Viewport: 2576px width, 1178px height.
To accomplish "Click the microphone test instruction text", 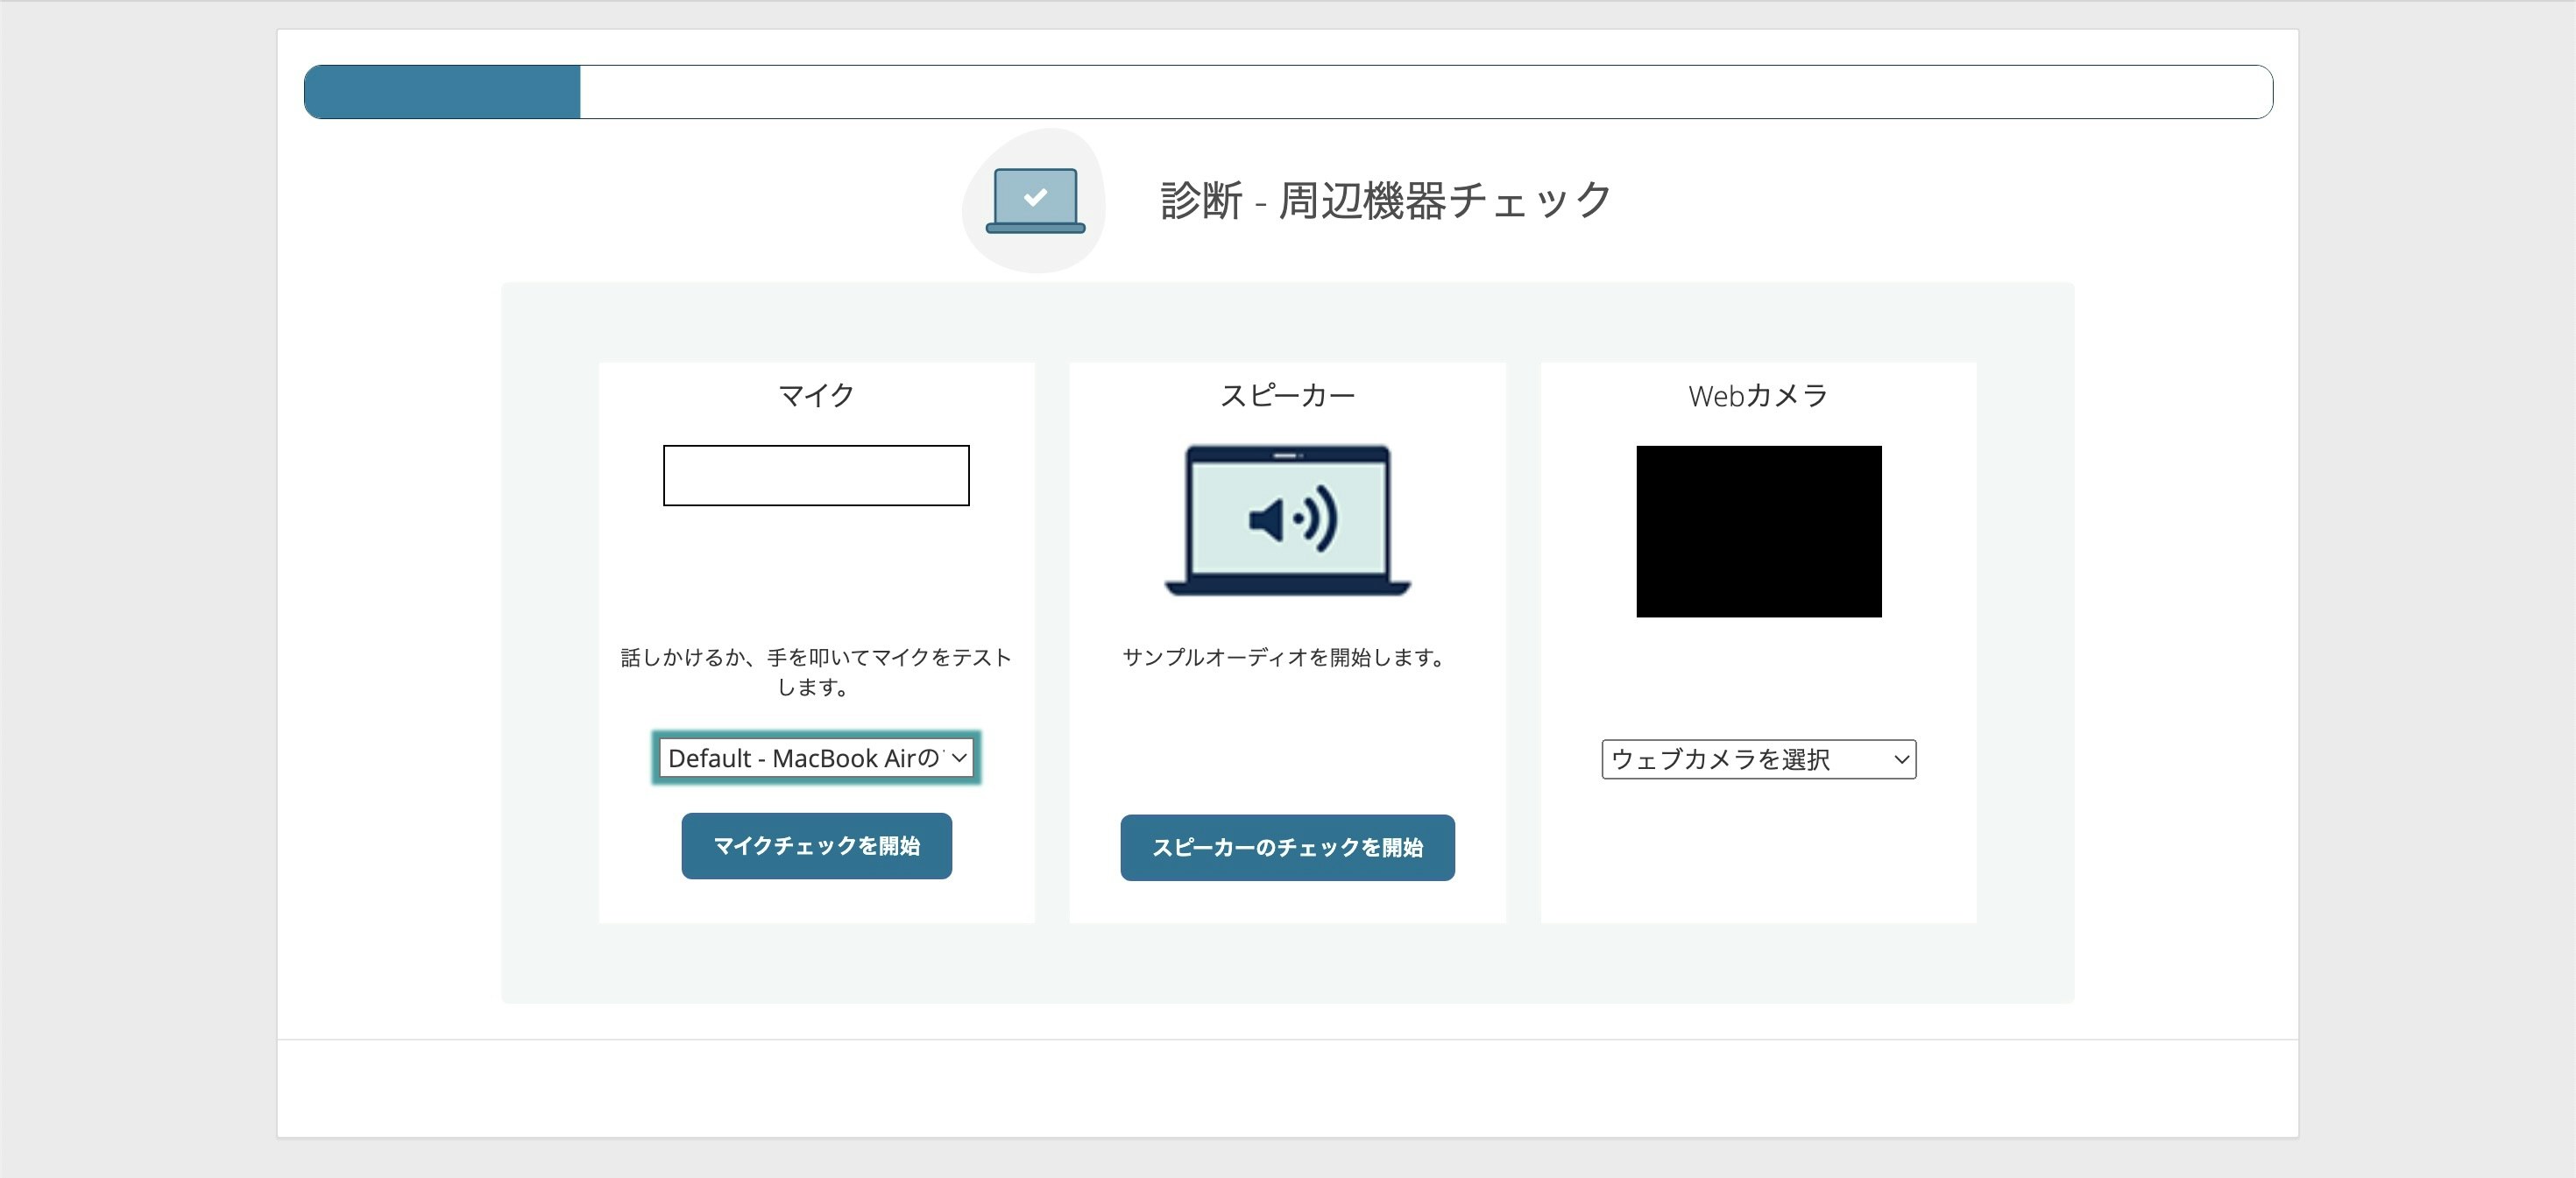I will click(x=816, y=672).
